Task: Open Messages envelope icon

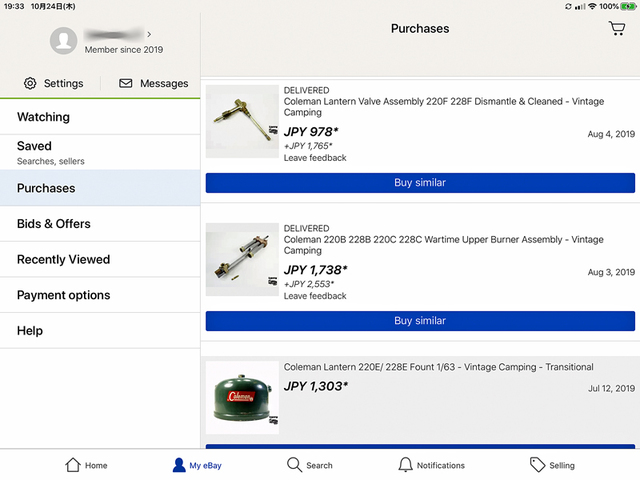Action: tap(125, 83)
